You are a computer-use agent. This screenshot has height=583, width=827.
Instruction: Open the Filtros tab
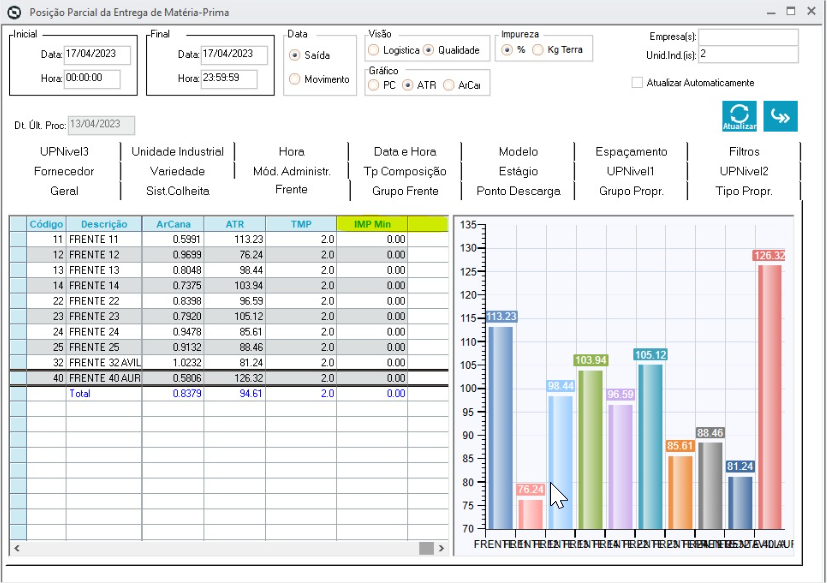pyautogui.click(x=744, y=151)
